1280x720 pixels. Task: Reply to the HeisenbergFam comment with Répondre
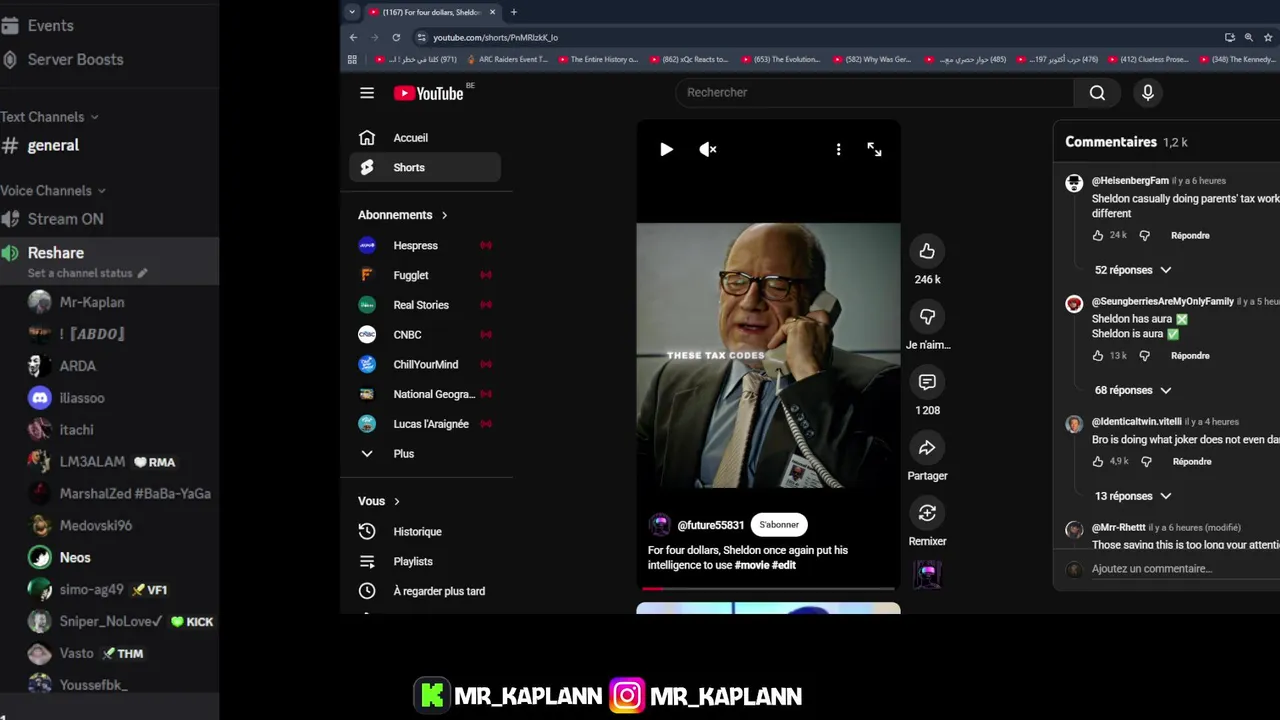point(1190,235)
